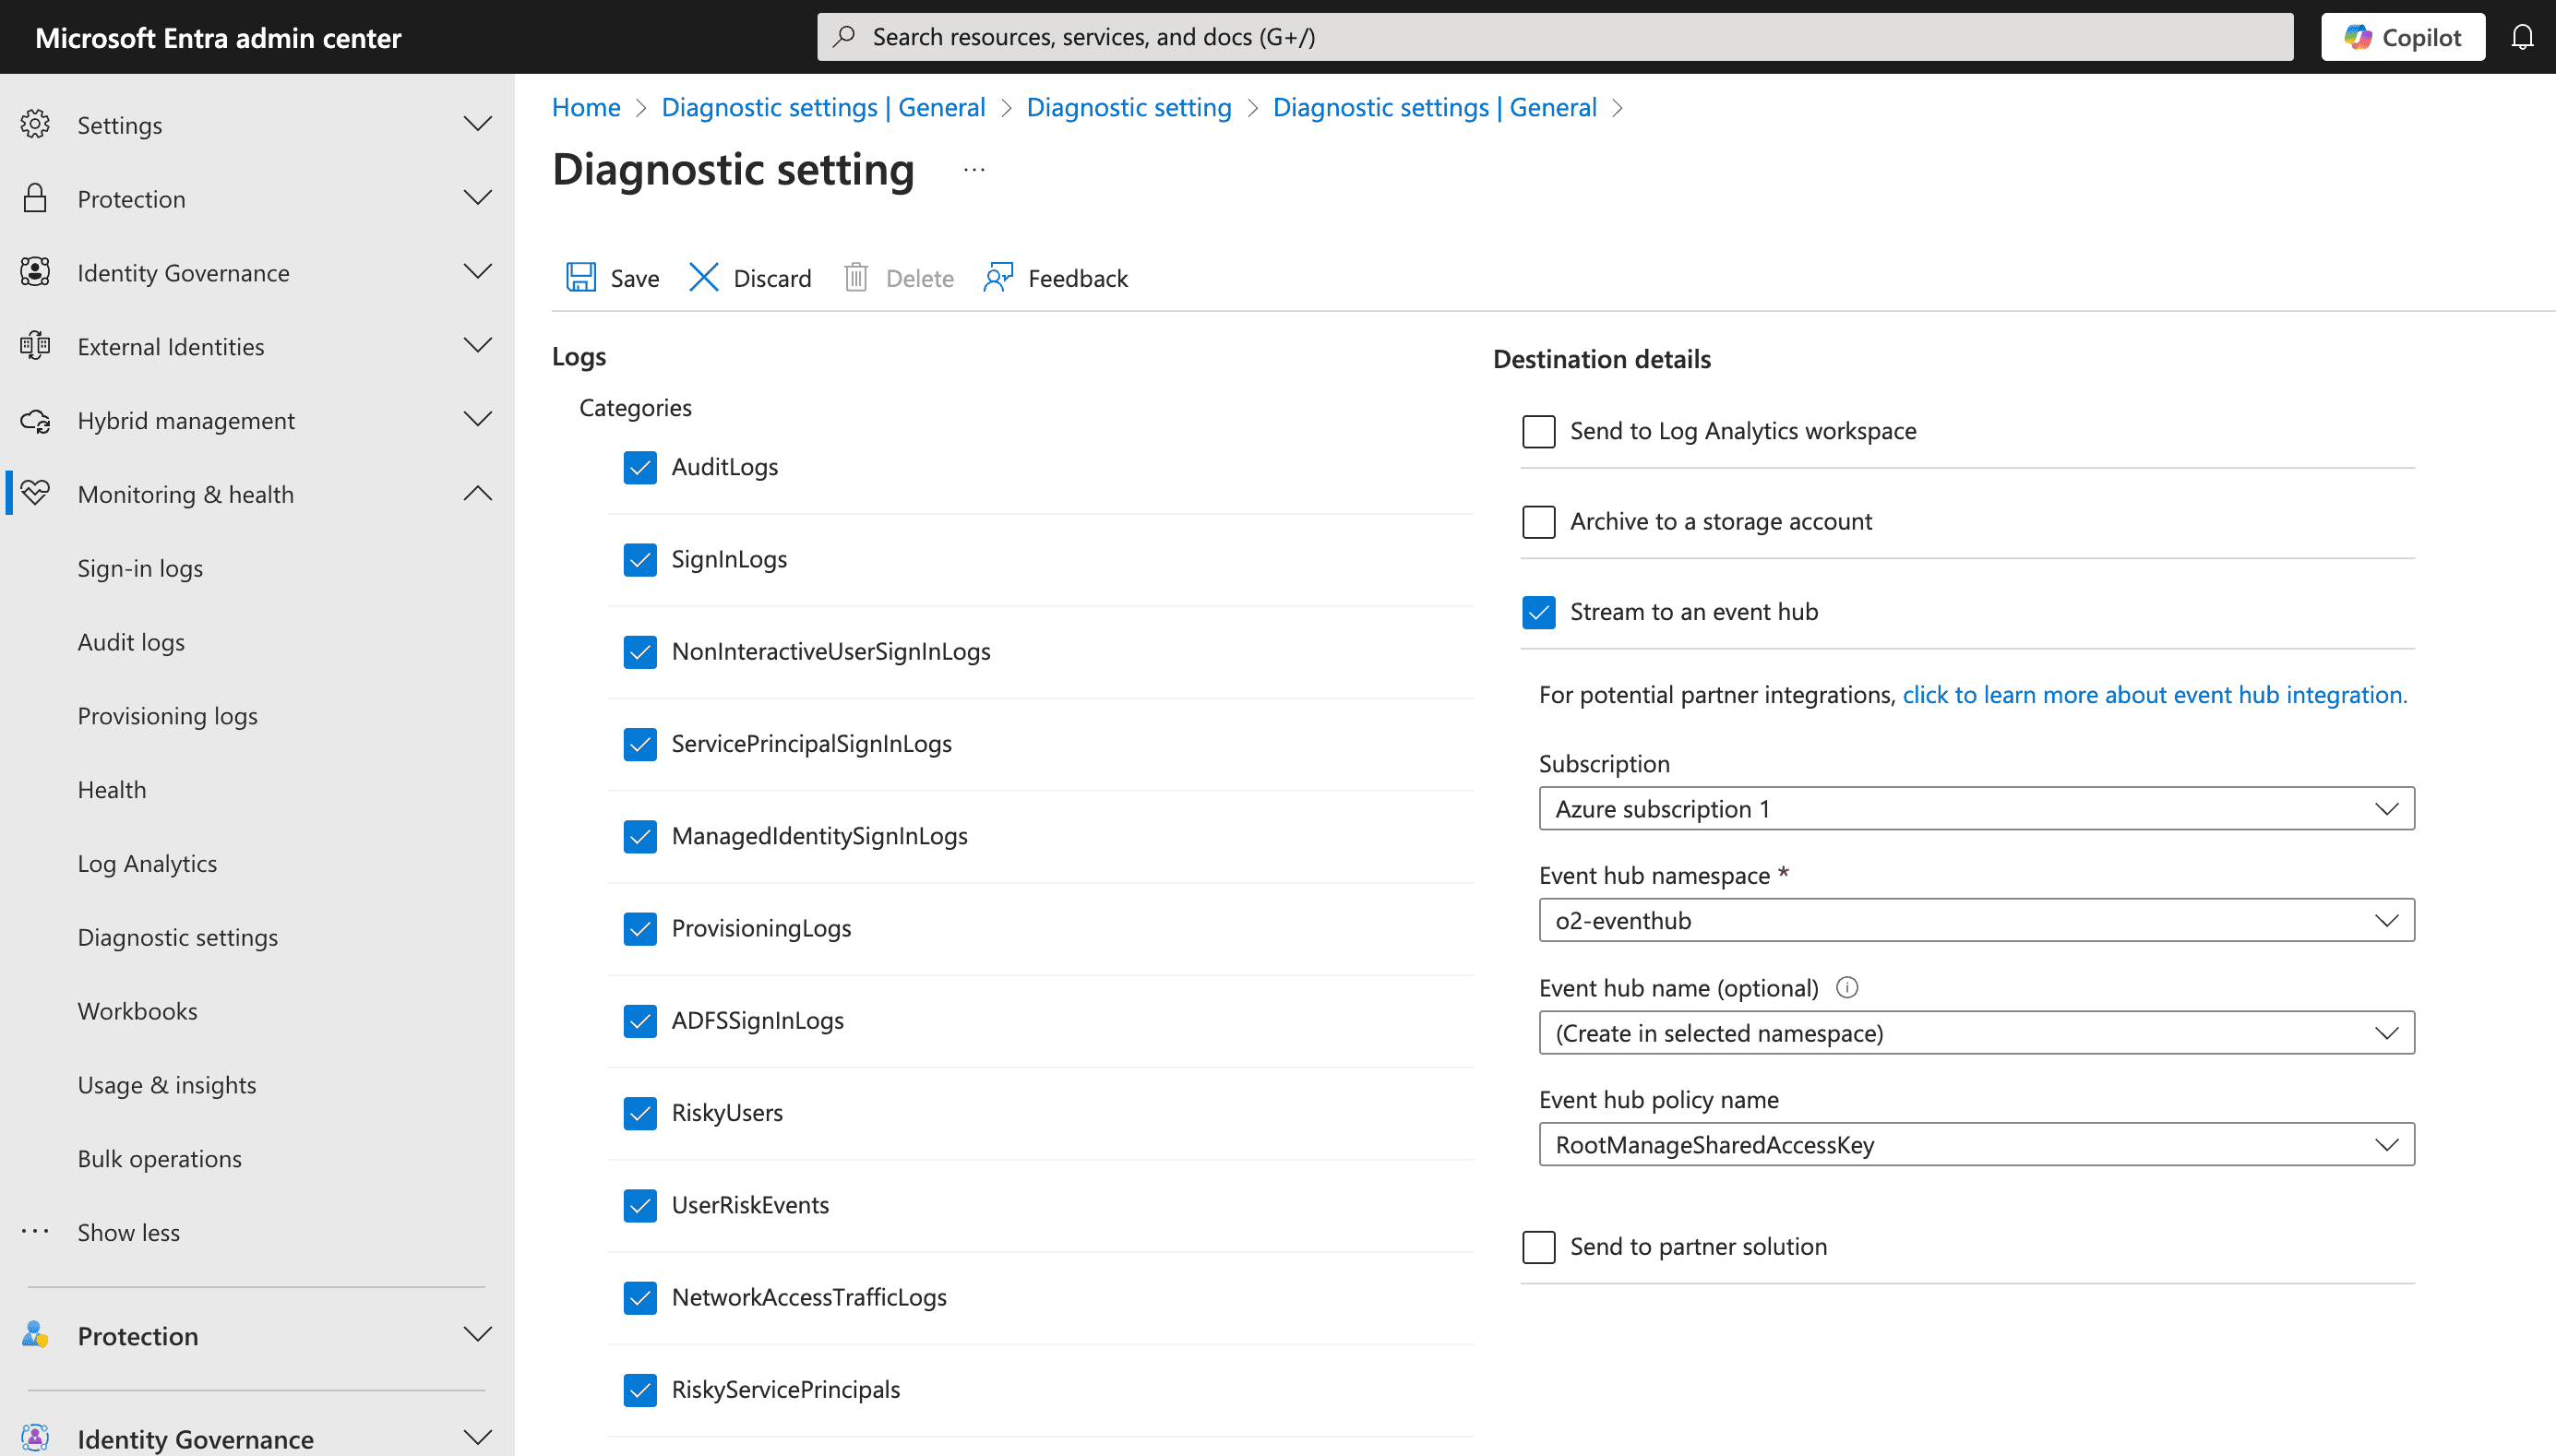Image resolution: width=2556 pixels, height=1456 pixels.
Task: Open Workbooks from the navigation menu
Action: click(137, 1010)
